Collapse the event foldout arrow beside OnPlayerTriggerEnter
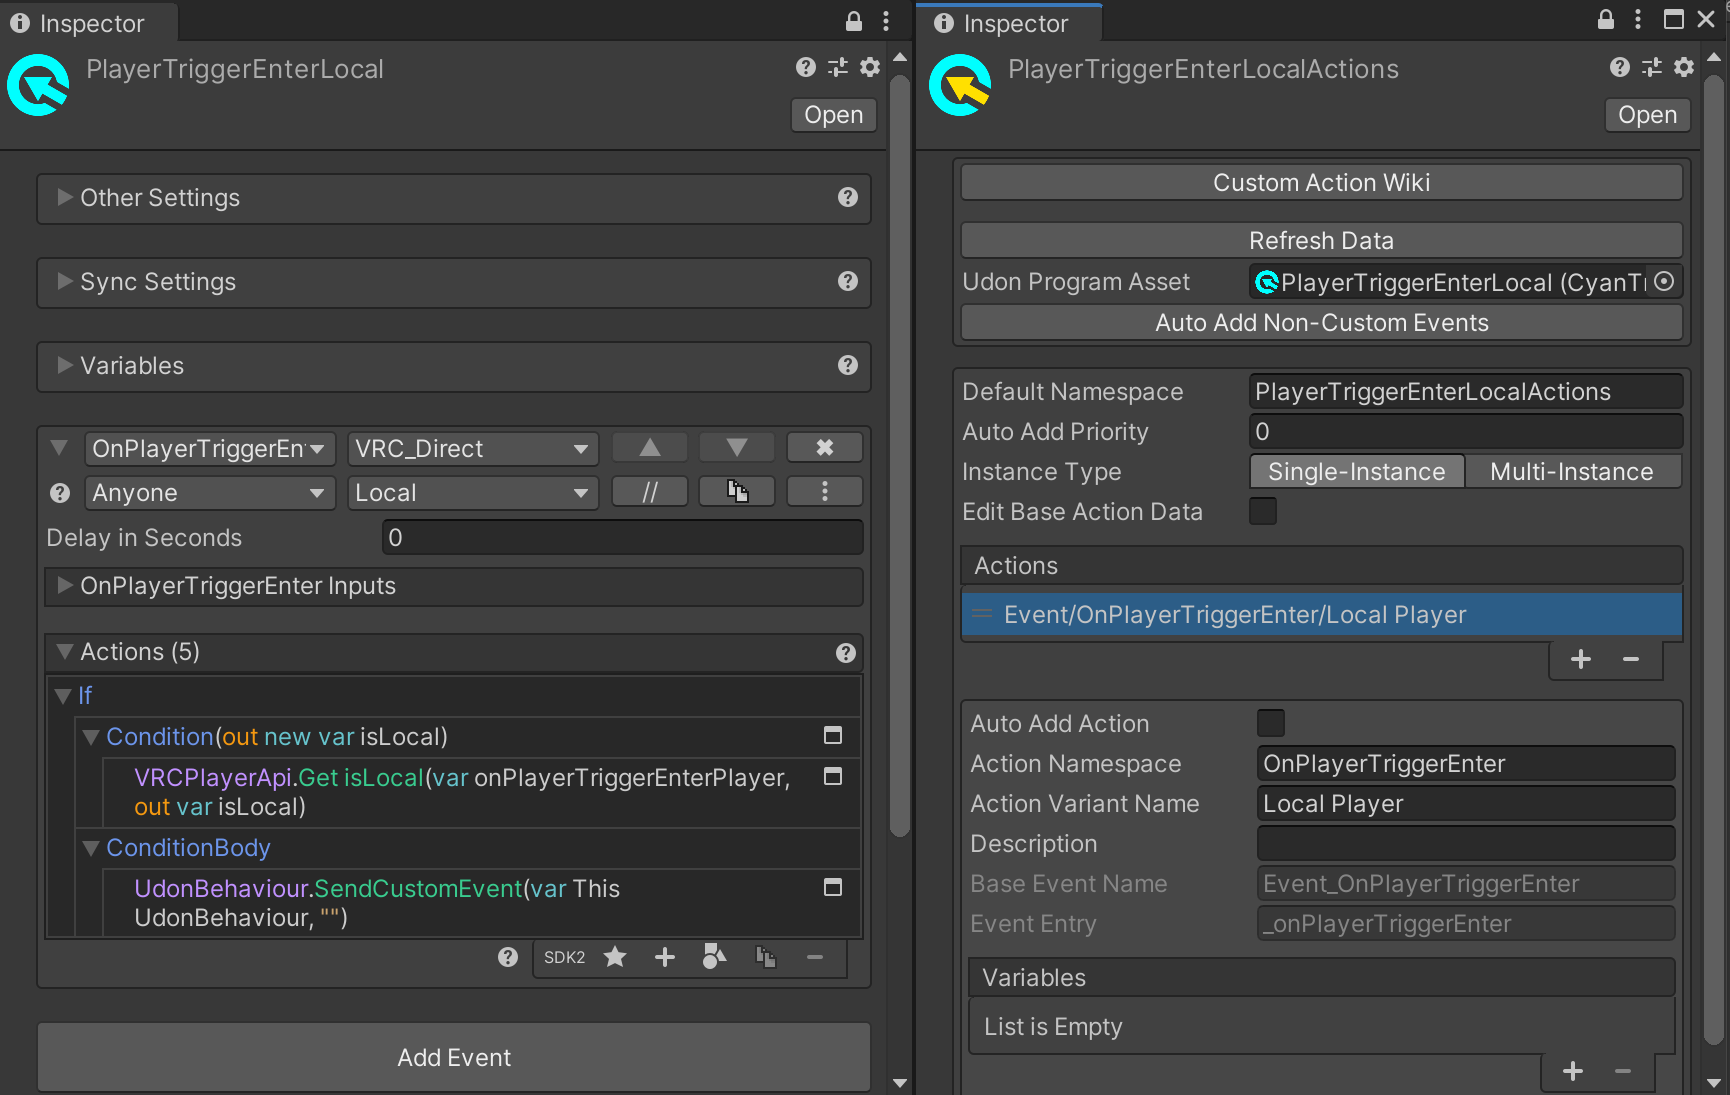The width and height of the screenshot is (1730, 1095). [x=59, y=448]
